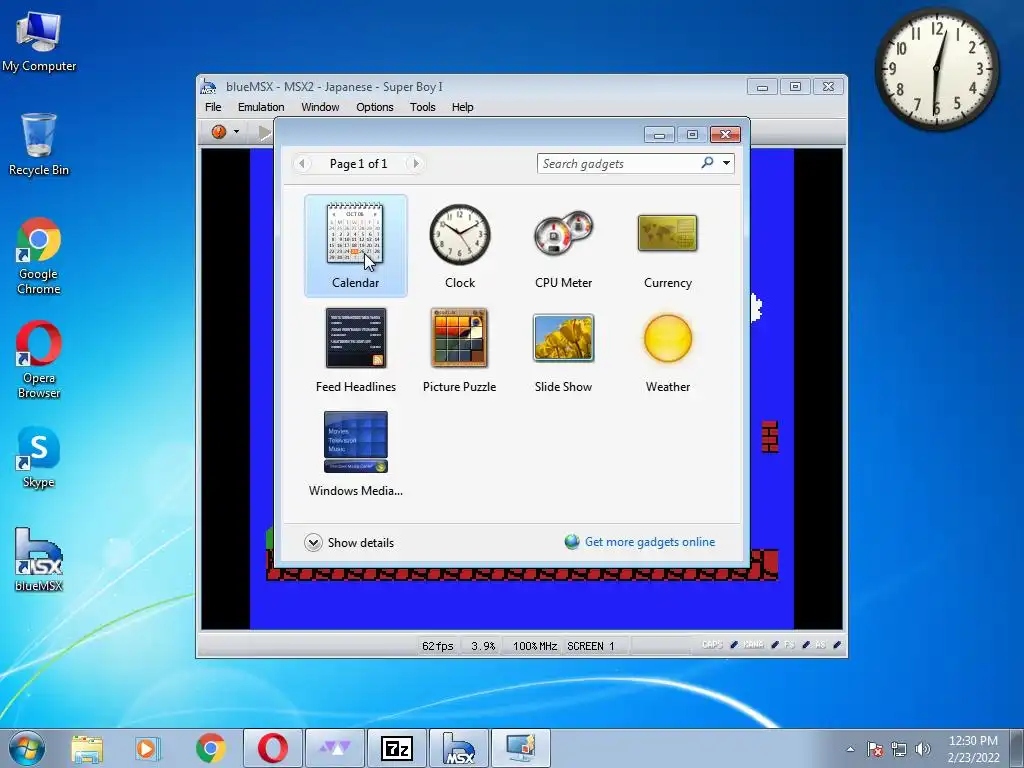The width and height of the screenshot is (1024, 768).
Task: Open the blueMSX Emulation menu
Action: click(x=261, y=107)
